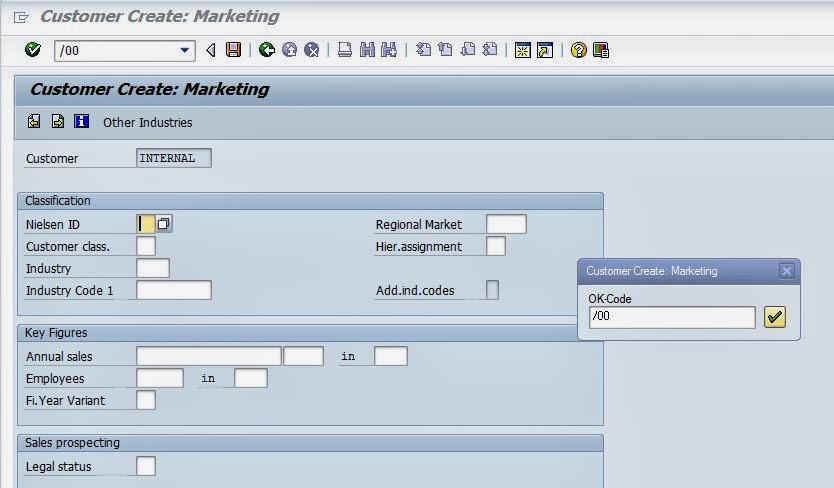The height and width of the screenshot is (488, 834).
Task: Click the Save floppy disk icon
Action: pyautogui.click(x=233, y=50)
